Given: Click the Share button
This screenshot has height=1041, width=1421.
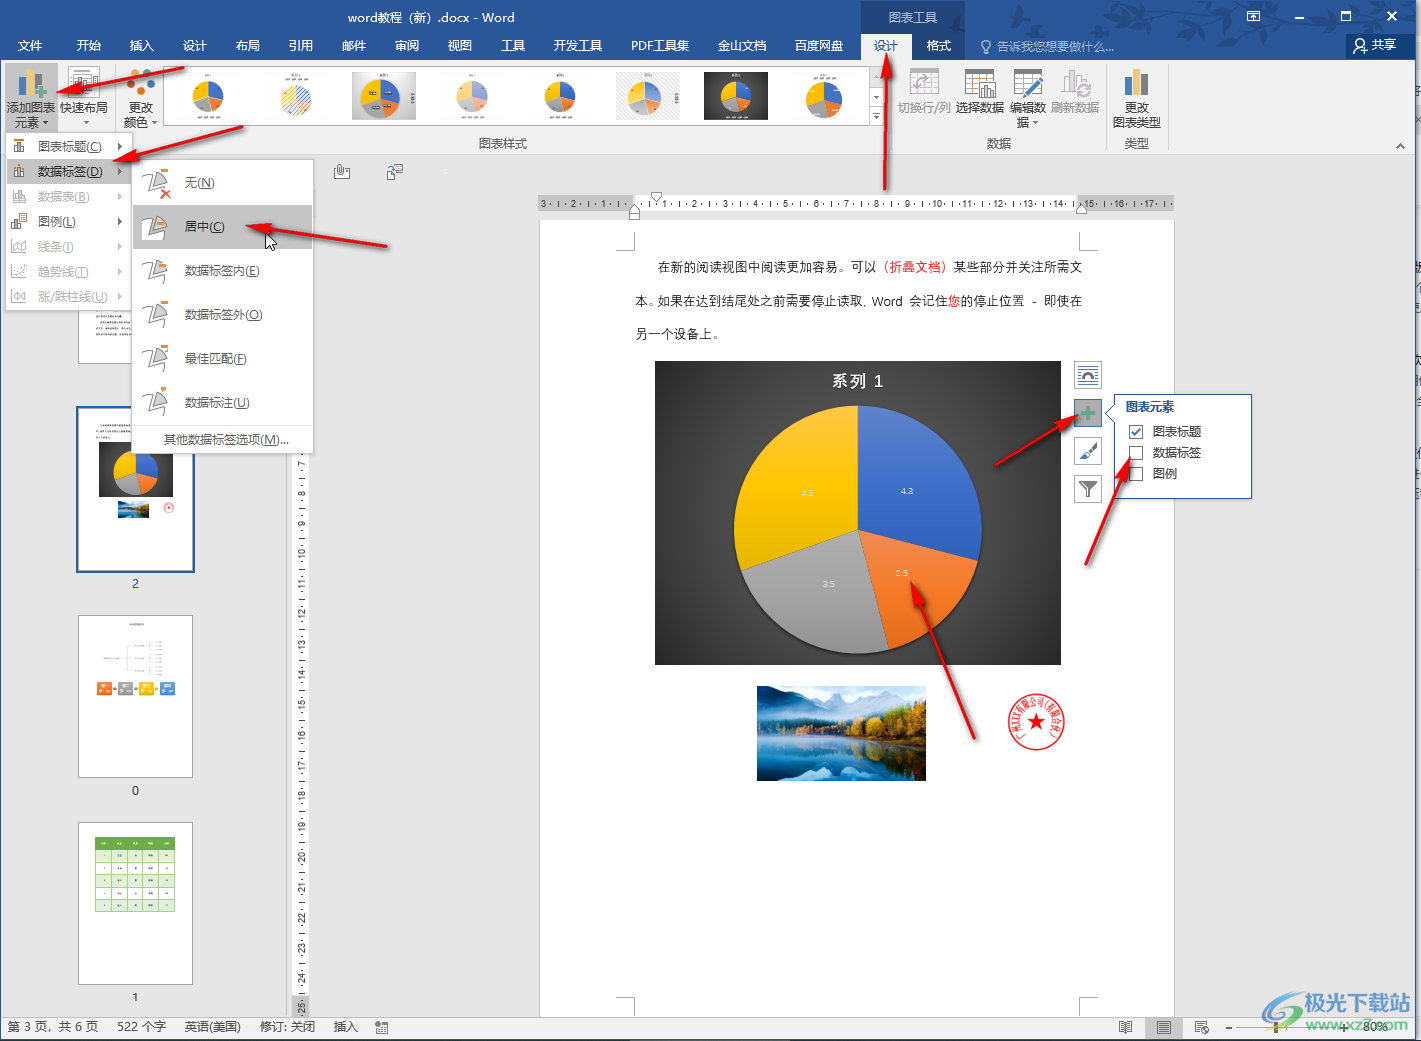Looking at the screenshot, I should (x=1376, y=45).
